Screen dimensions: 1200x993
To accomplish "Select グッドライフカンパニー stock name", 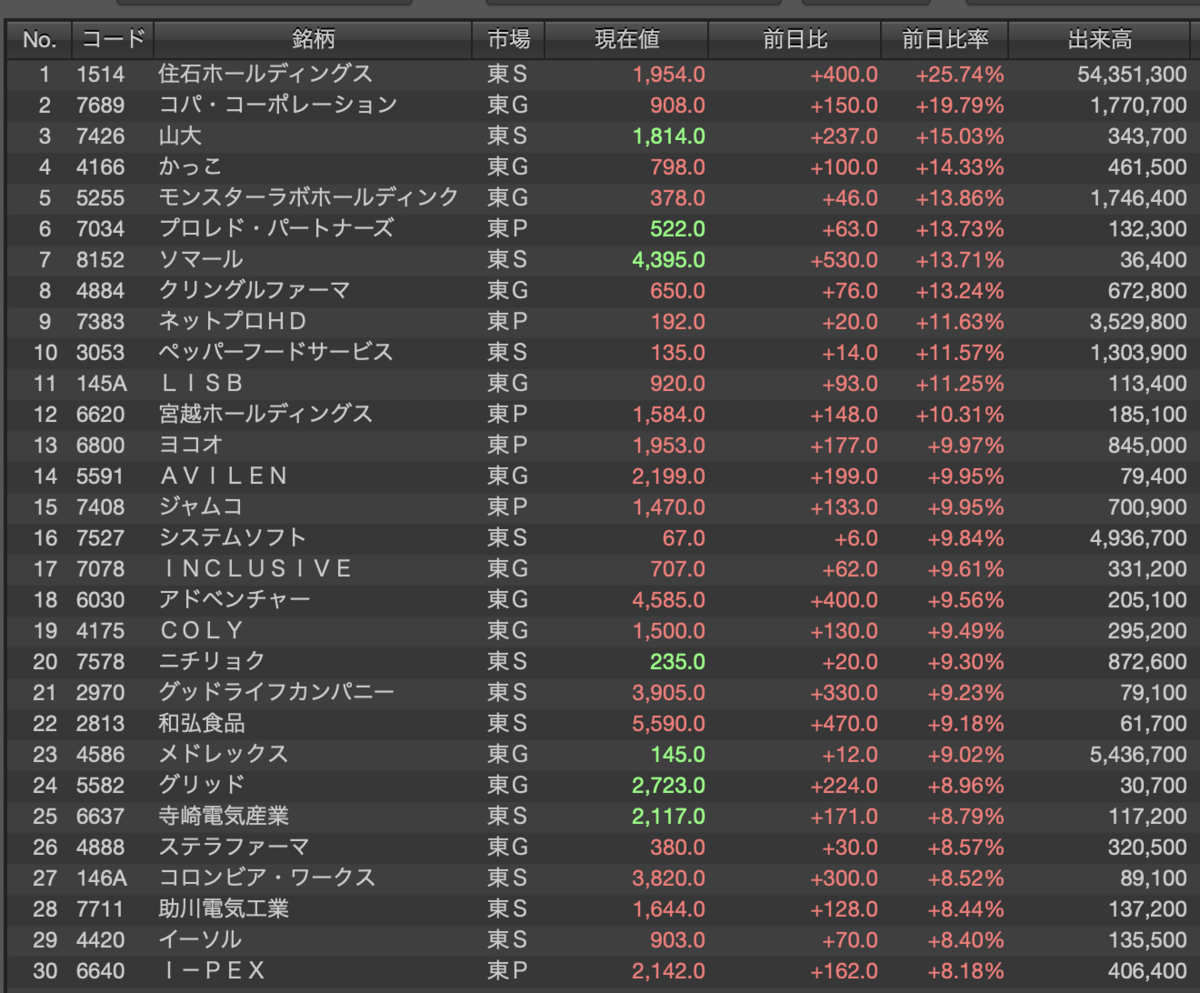I will pos(277,693).
